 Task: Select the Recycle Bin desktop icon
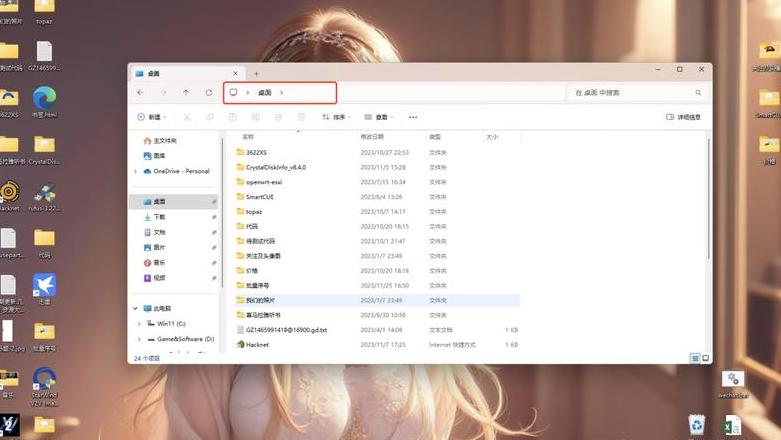(697, 425)
